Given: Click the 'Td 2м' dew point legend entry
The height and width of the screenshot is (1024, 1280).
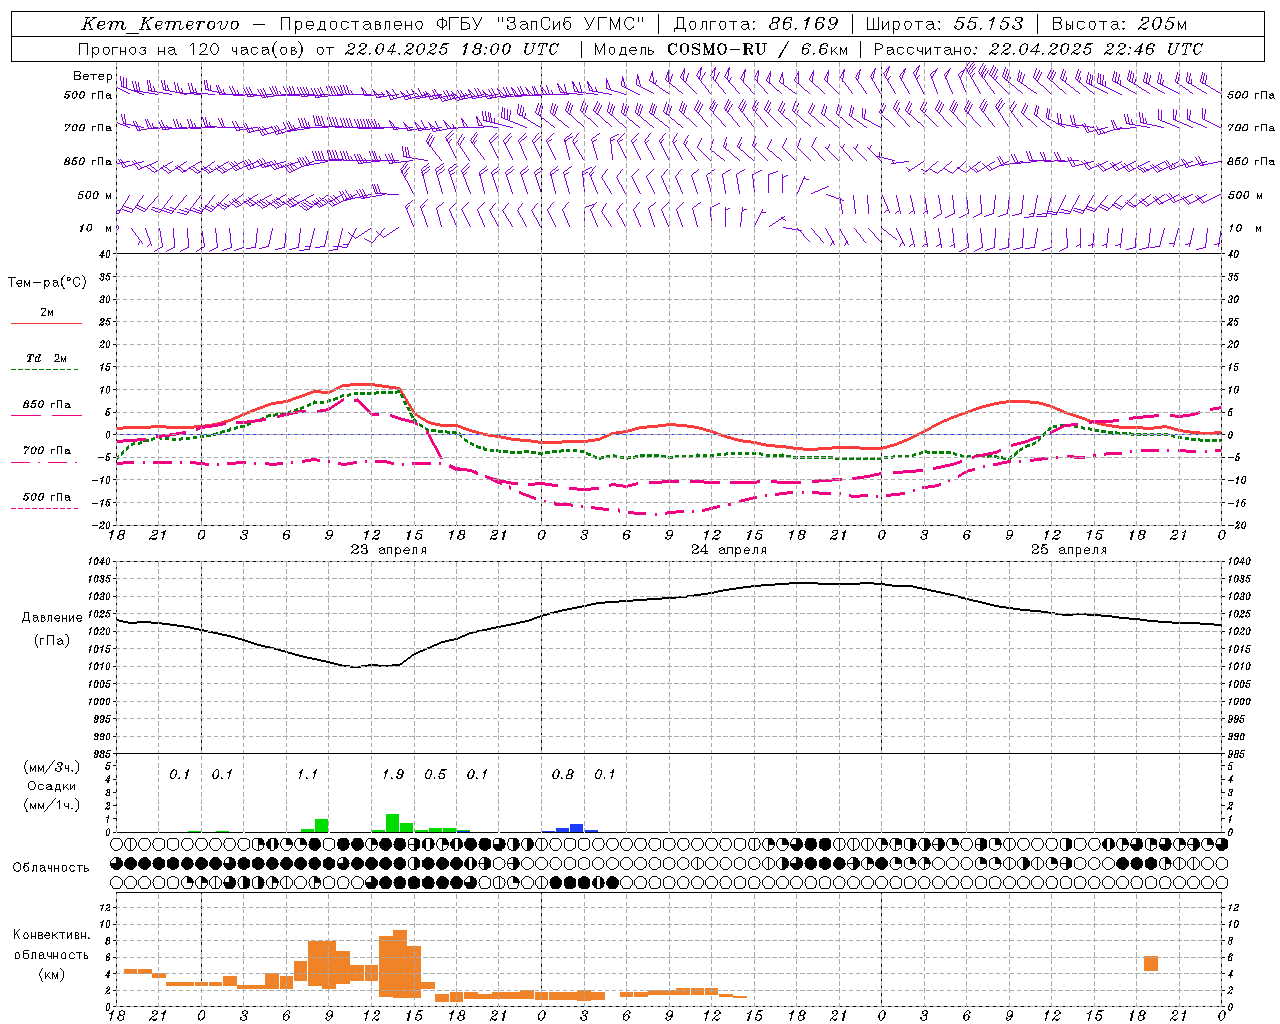Looking at the screenshot, I should (47, 358).
